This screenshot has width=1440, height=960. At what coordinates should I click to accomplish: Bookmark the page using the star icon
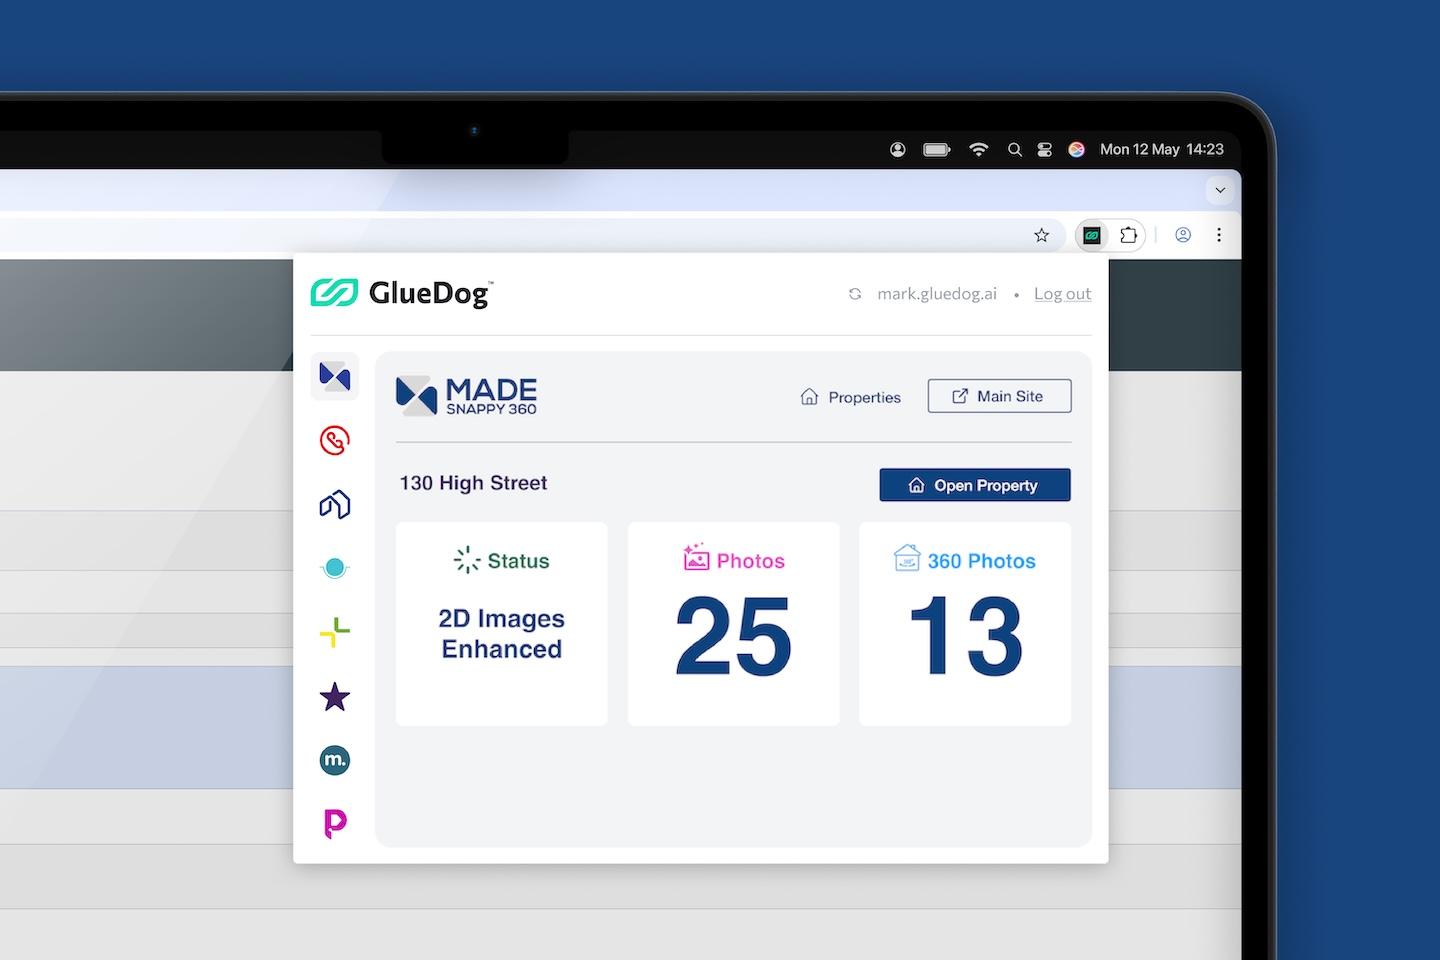coord(1041,235)
